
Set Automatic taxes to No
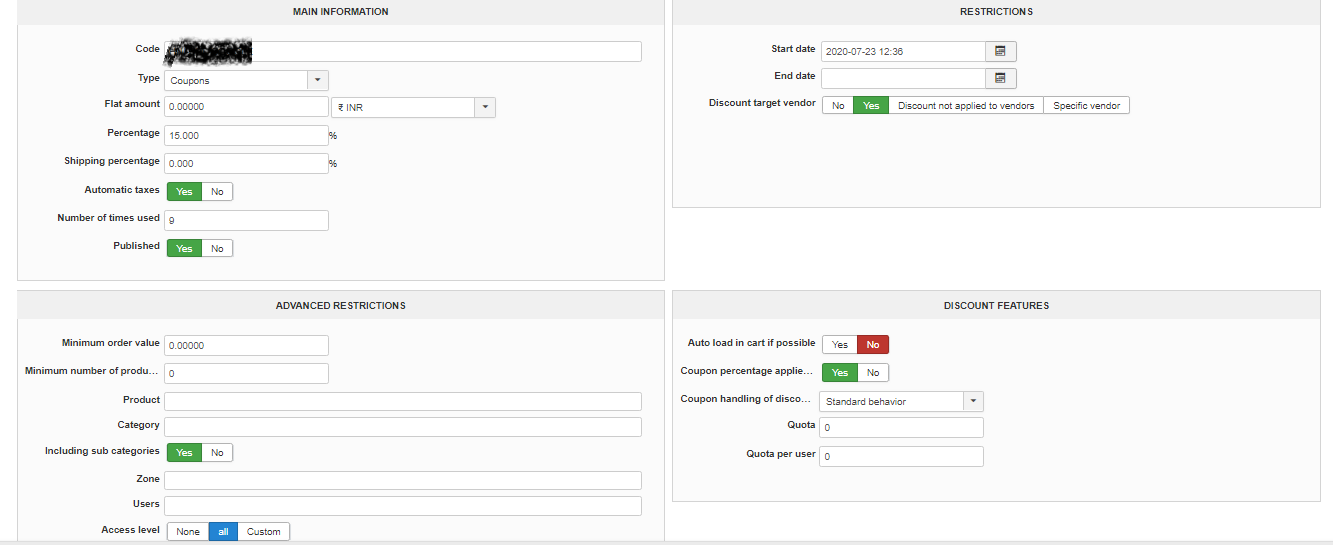click(x=217, y=191)
